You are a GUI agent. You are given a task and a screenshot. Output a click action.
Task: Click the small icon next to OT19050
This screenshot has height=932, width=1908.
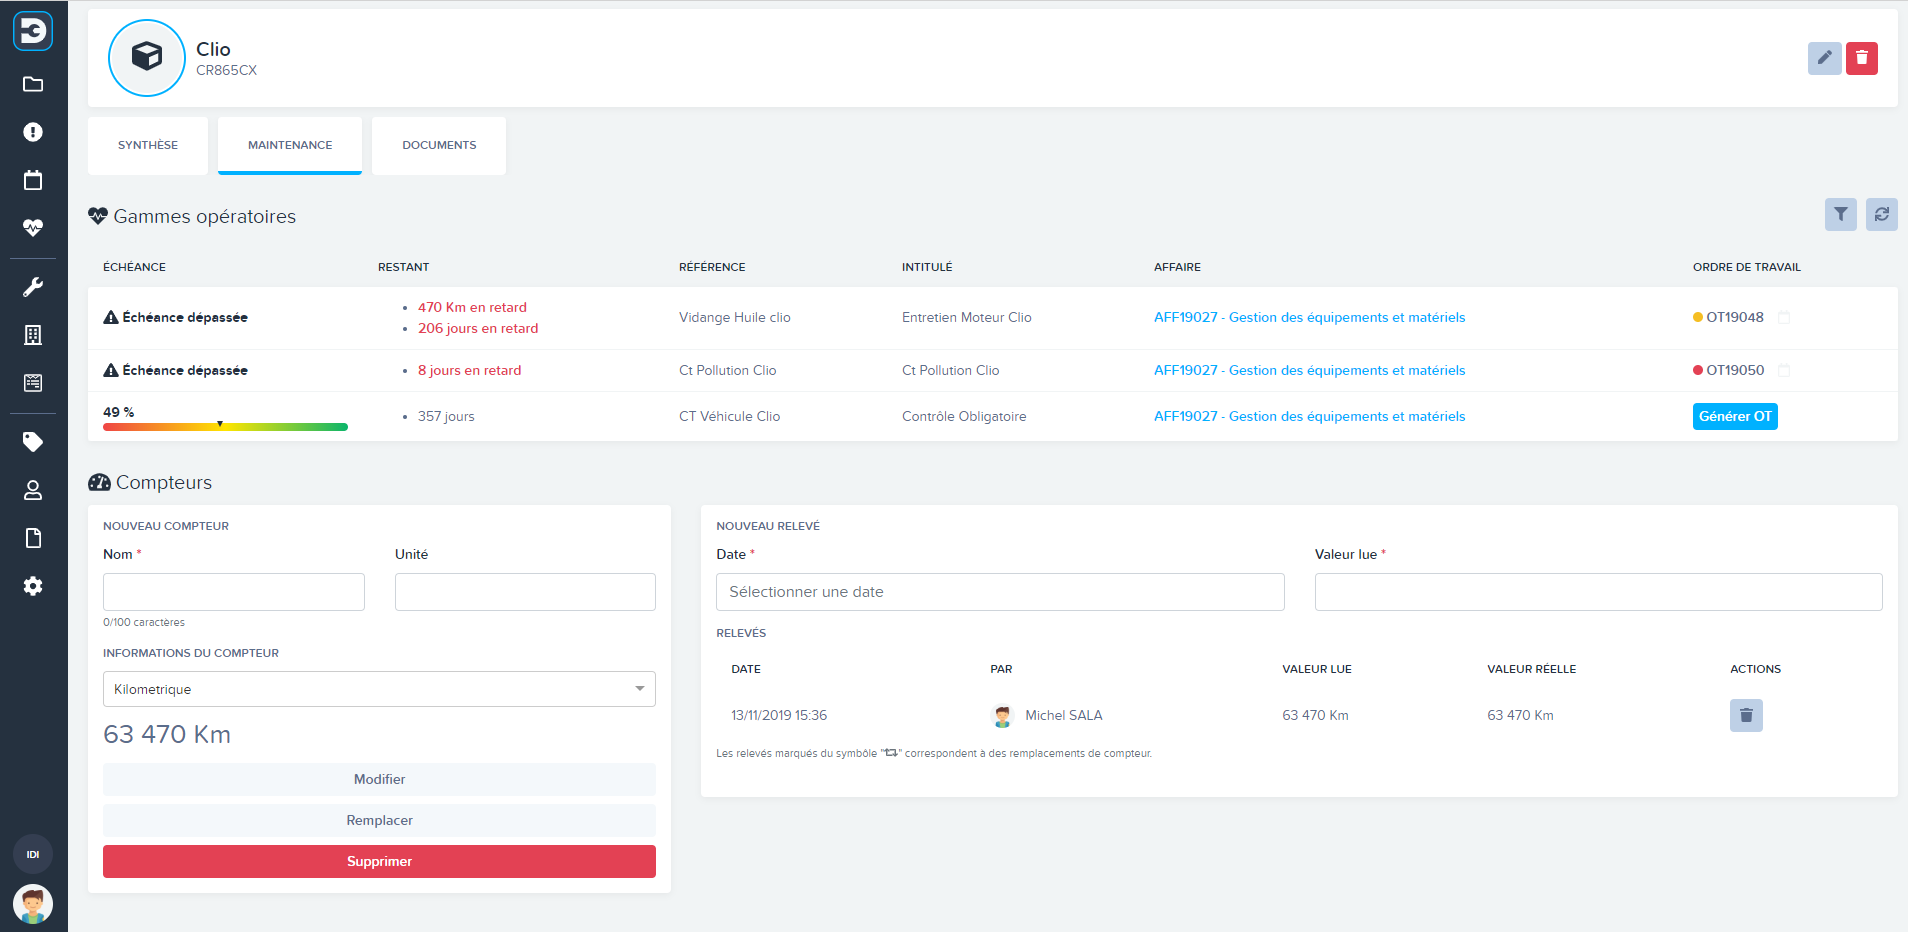pos(1783,370)
